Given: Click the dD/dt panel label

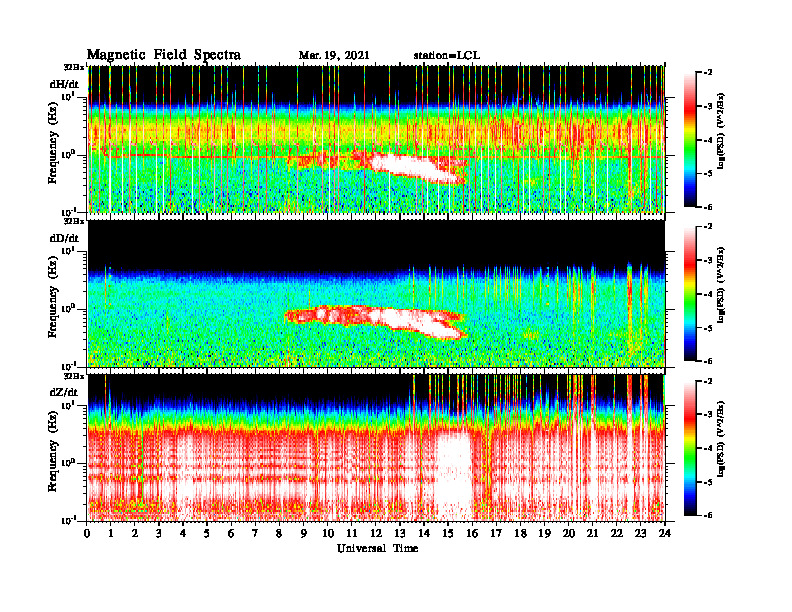Looking at the screenshot, I should click(x=64, y=238).
